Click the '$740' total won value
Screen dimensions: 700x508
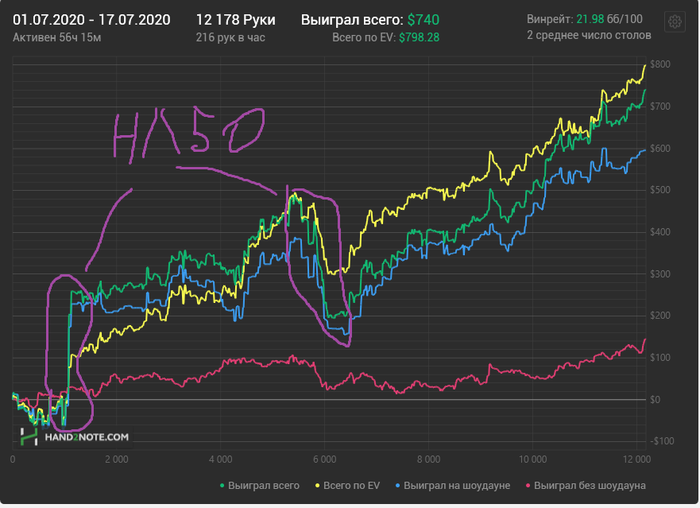click(x=423, y=20)
